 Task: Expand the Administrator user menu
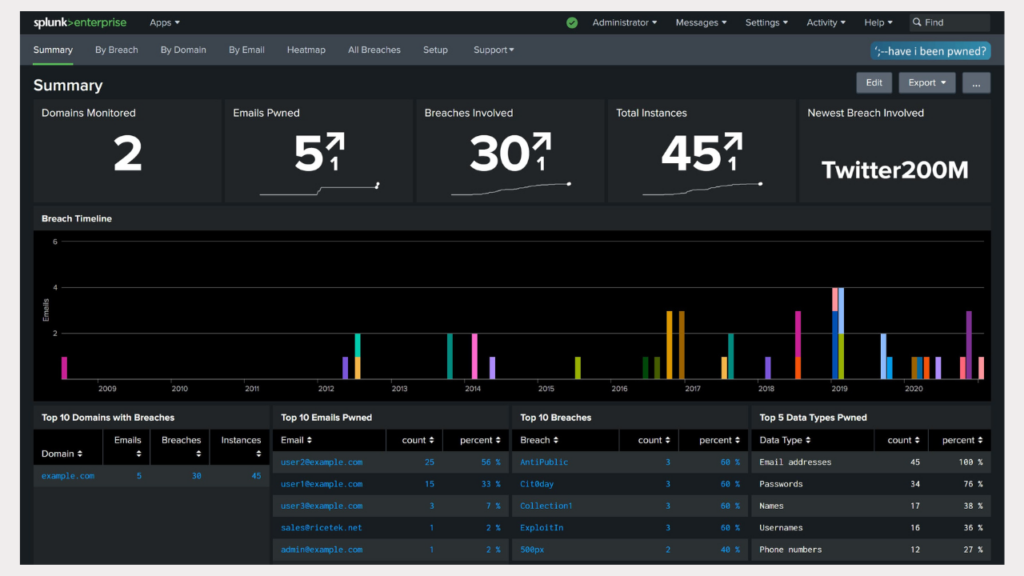point(625,22)
